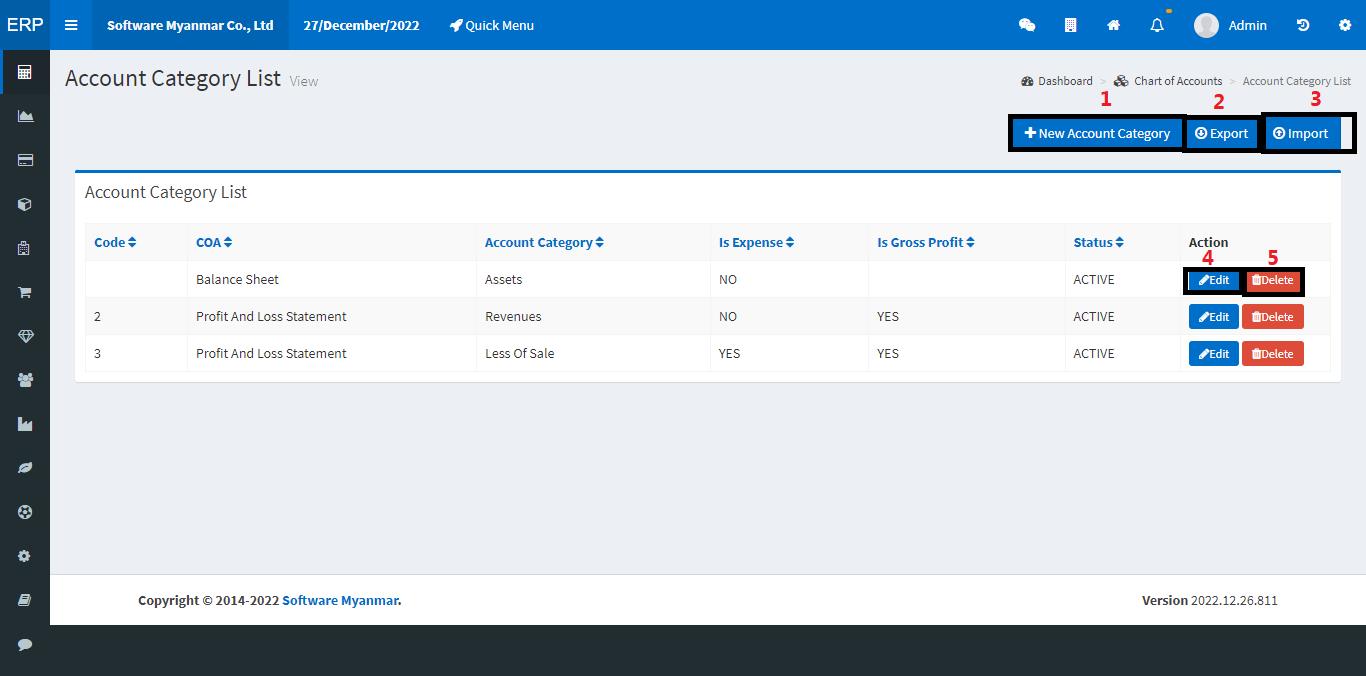Open the Admin user avatar

1206,25
